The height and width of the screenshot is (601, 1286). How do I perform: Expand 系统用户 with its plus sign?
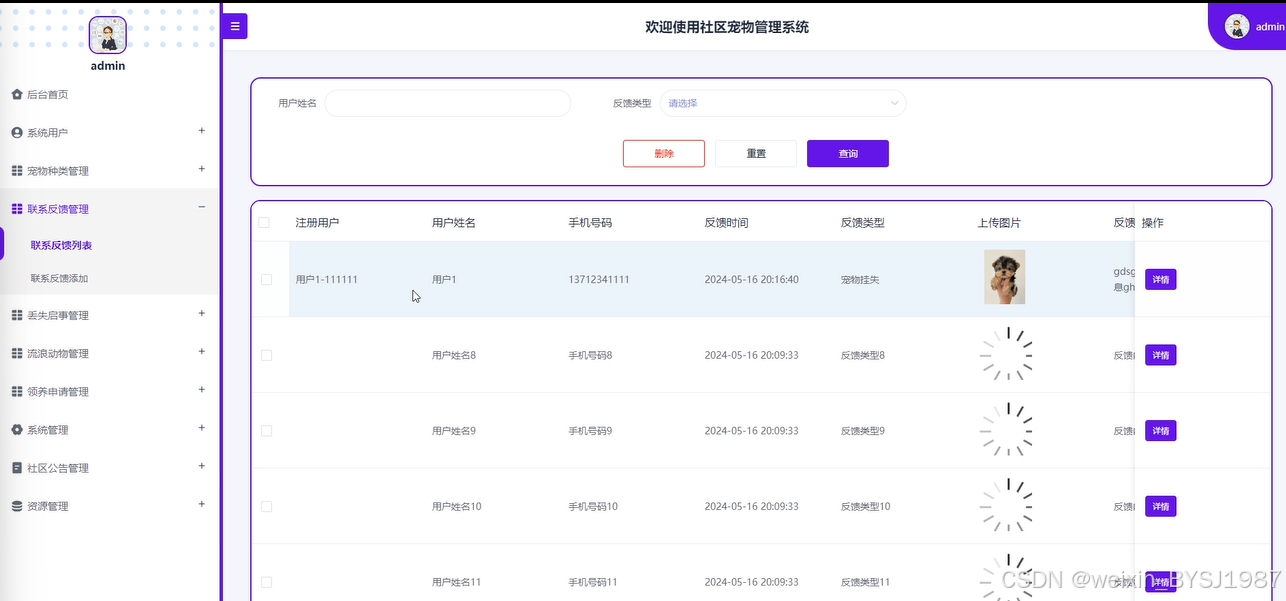pos(201,130)
